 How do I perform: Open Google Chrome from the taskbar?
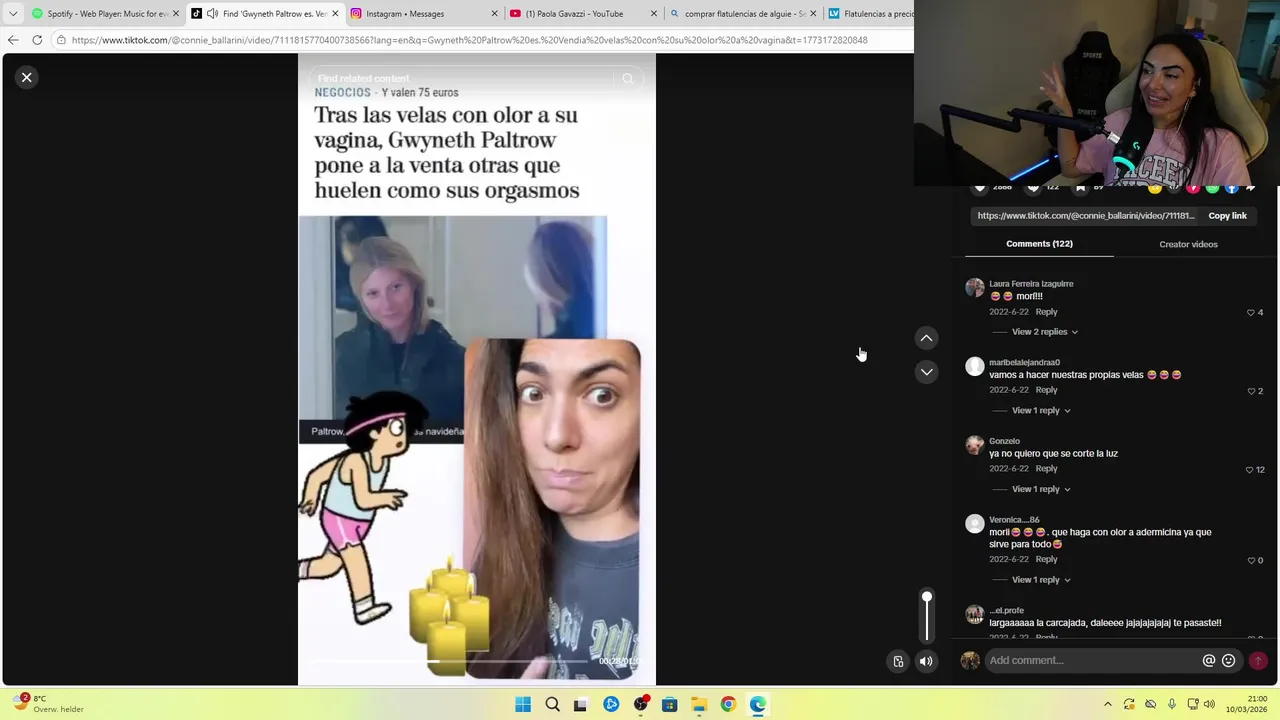pyautogui.click(x=728, y=704)
